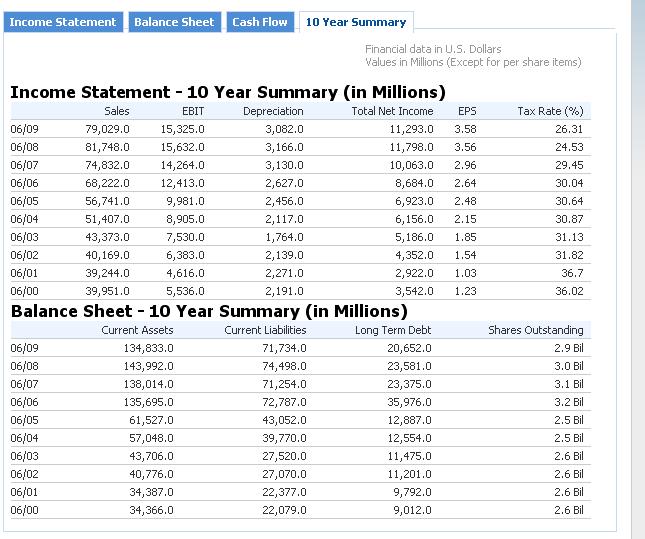The width and height of the screenshot is (645, 539).
Task: Select the Depreciation column header
Action: point(273,111)
